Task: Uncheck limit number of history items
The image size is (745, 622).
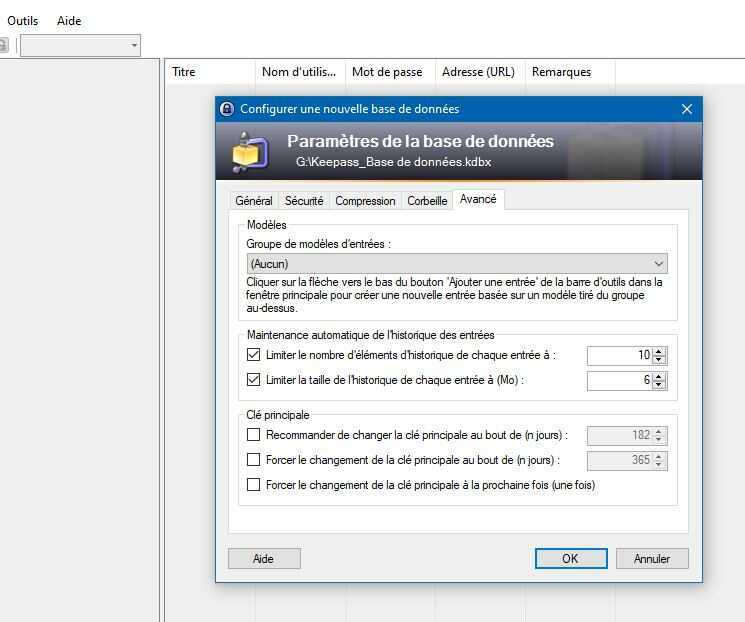Action: 254,354
